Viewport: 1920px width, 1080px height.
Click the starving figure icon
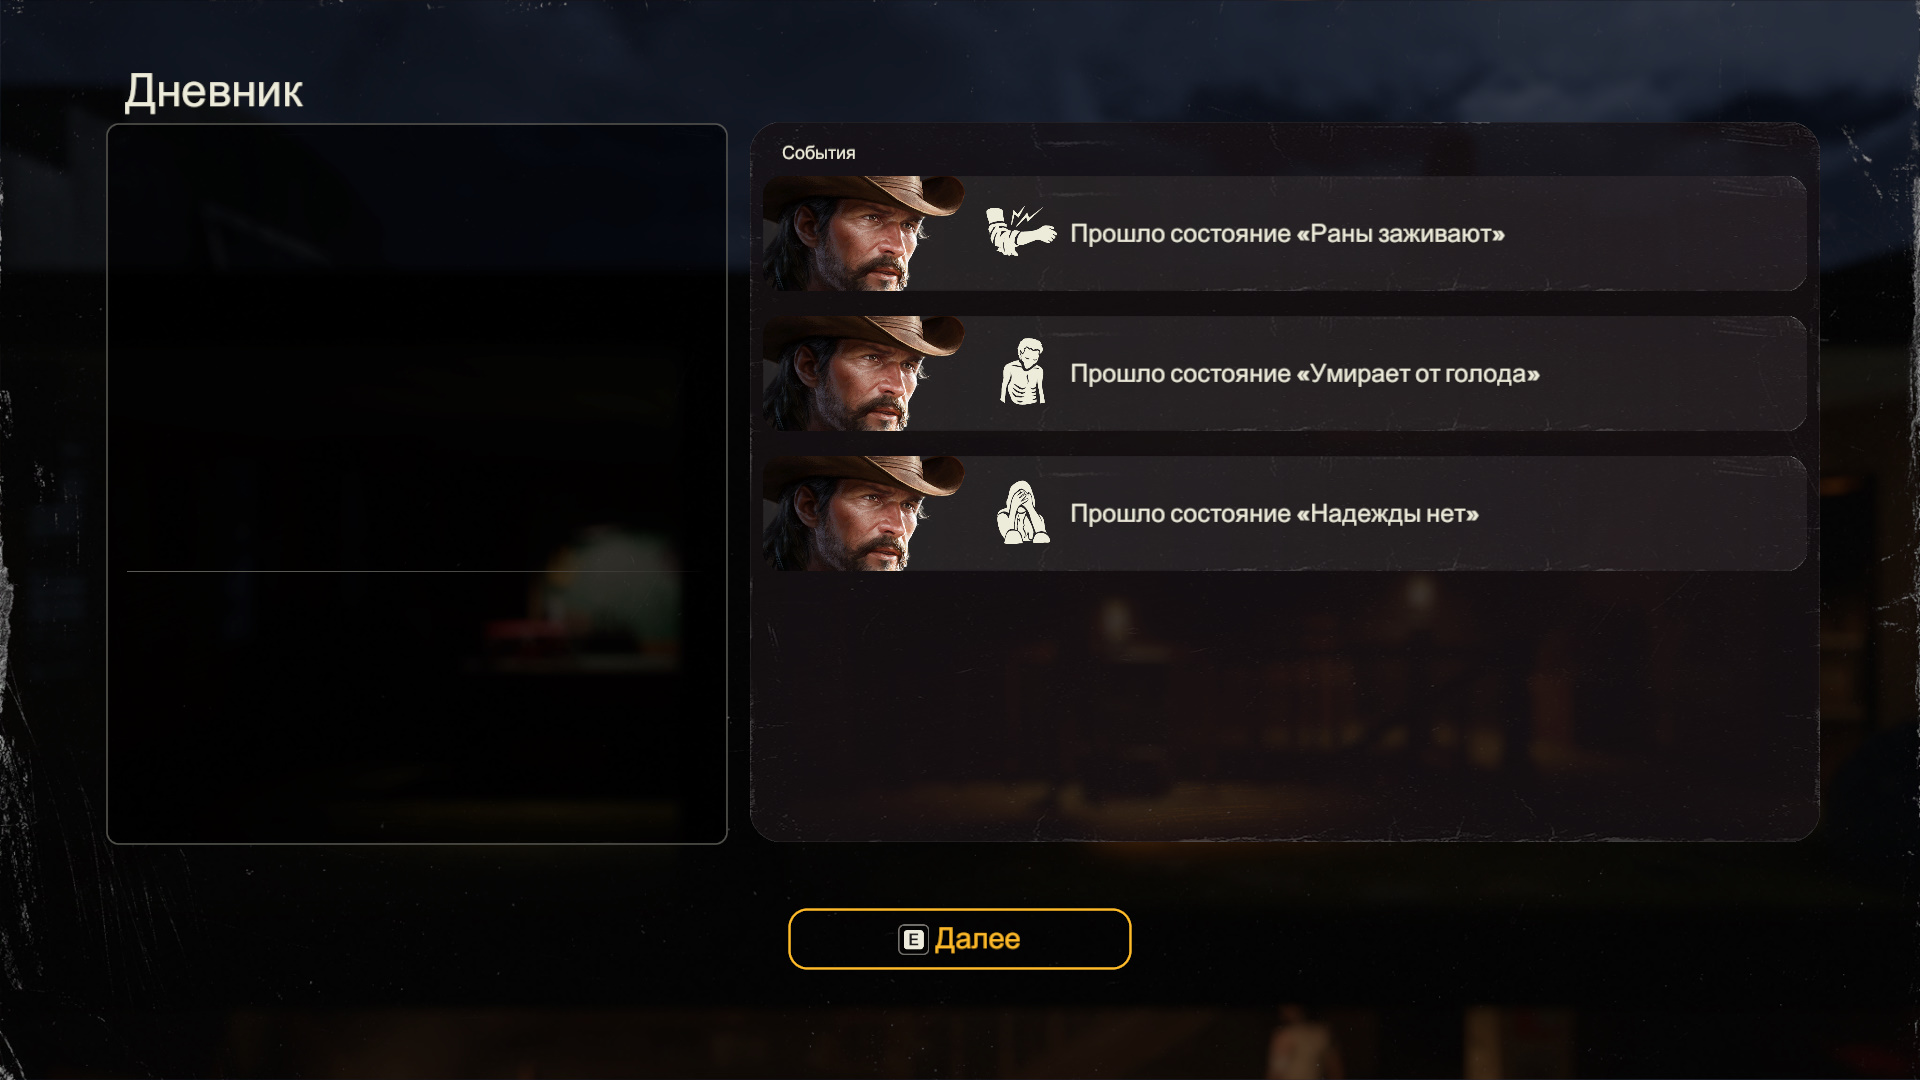[x=1022, y=372]
